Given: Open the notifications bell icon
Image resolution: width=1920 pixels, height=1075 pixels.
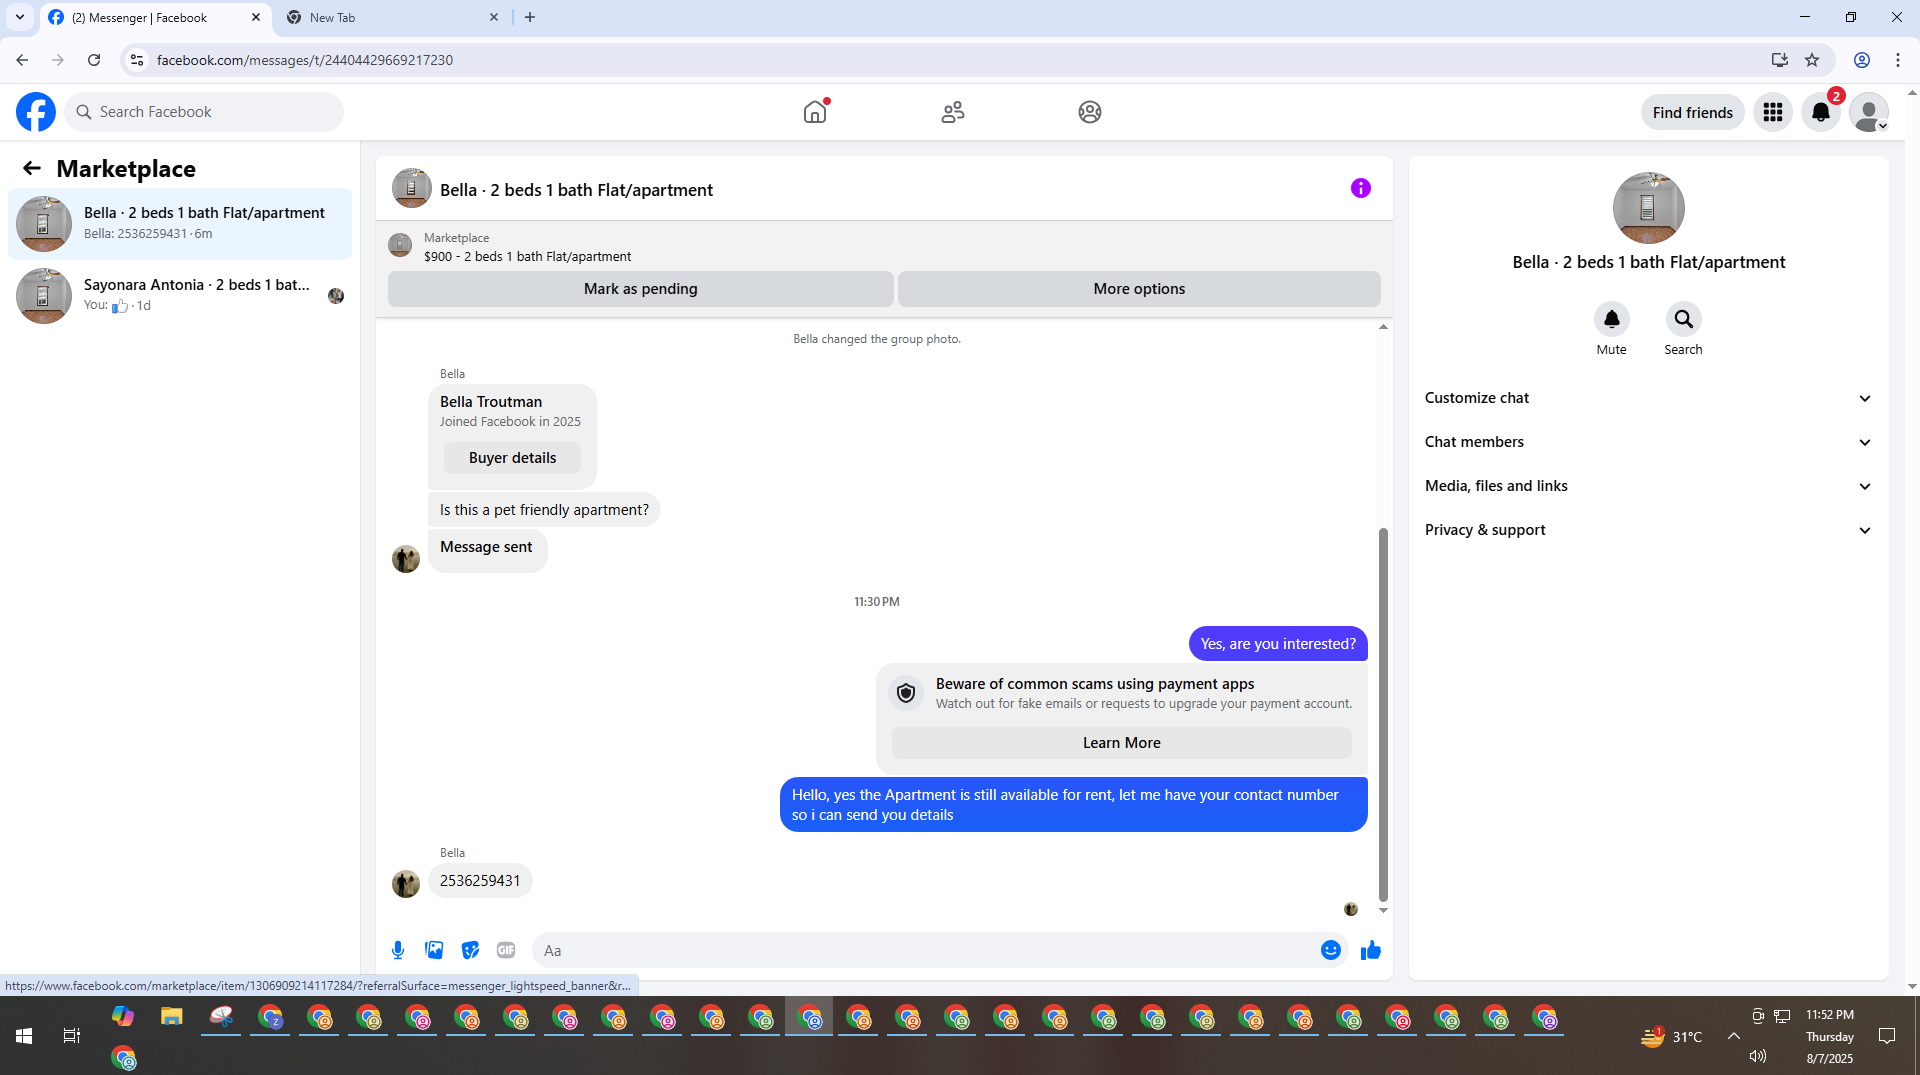Looking at the screenshot, I should click(x=1821, y=112).
